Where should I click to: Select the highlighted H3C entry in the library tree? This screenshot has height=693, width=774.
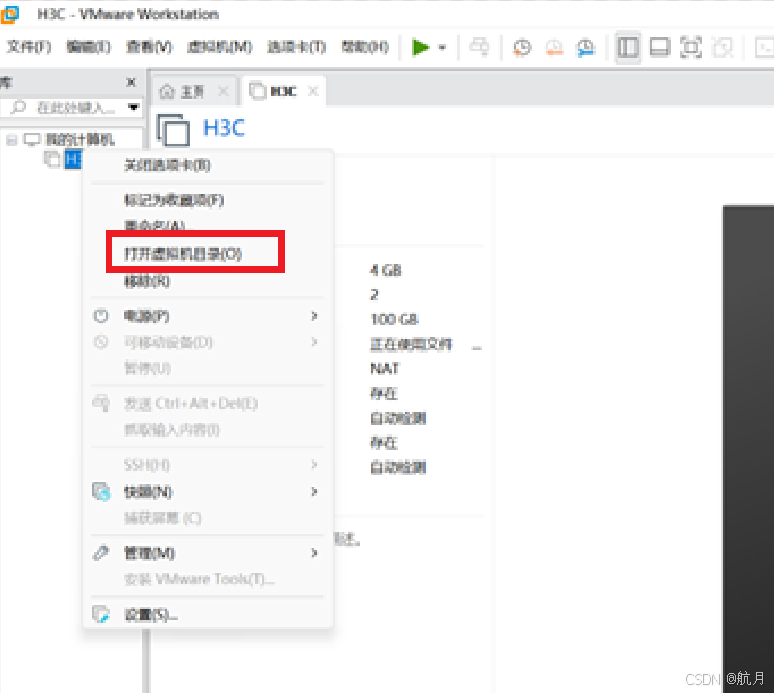click(x=73, y=159)
